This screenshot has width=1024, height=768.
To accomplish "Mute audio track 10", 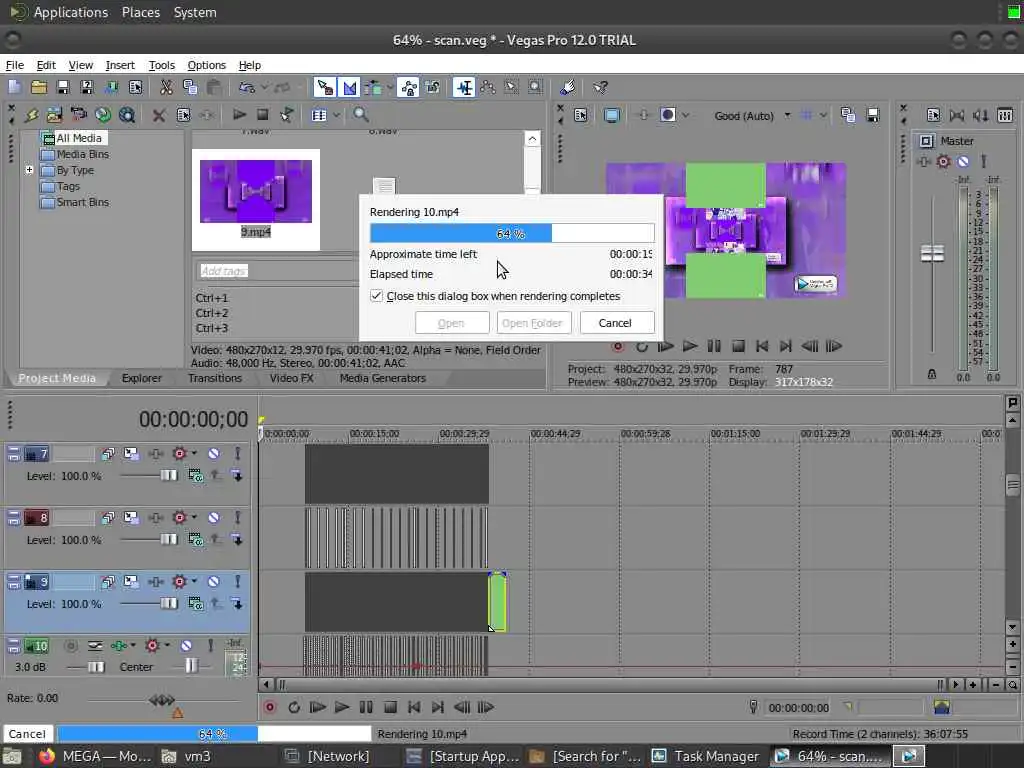I will (186, 646).
